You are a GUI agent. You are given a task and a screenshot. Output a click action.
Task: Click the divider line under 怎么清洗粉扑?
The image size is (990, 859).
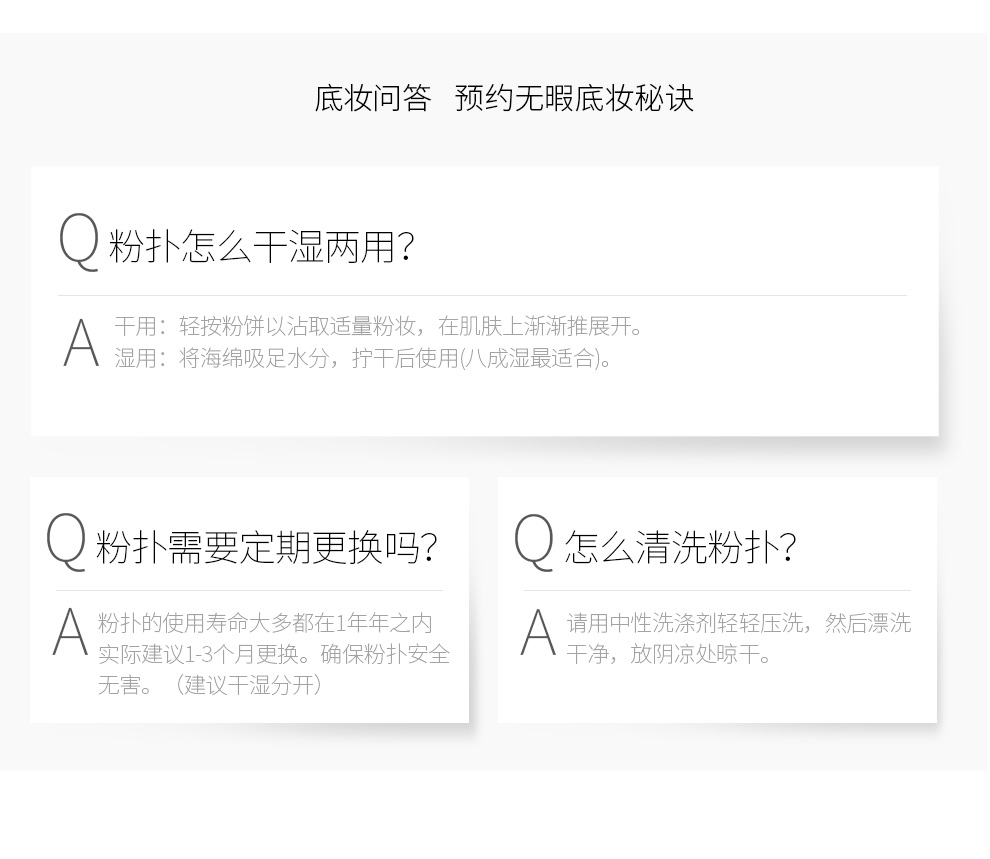coord(717,590)
